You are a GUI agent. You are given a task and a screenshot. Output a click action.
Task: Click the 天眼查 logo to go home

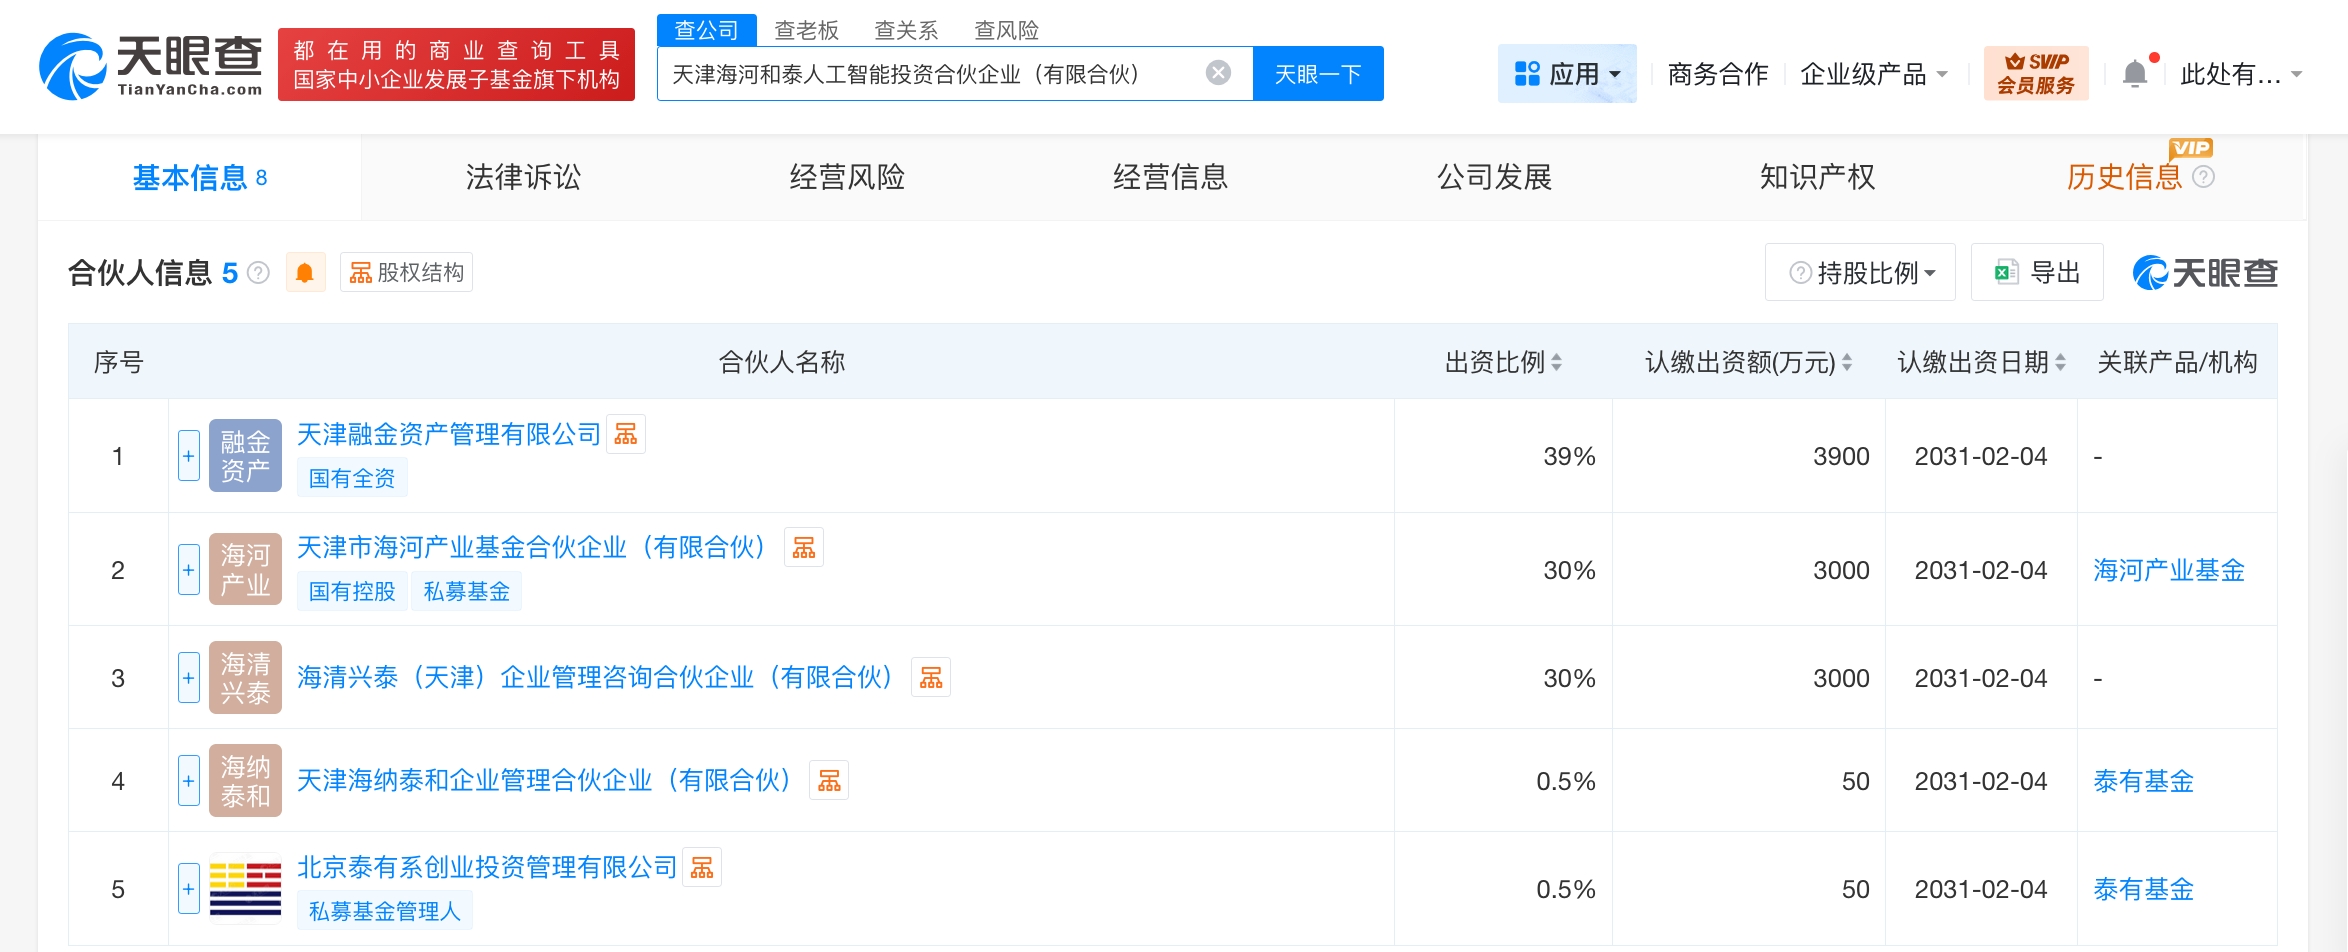coord(150,67)
